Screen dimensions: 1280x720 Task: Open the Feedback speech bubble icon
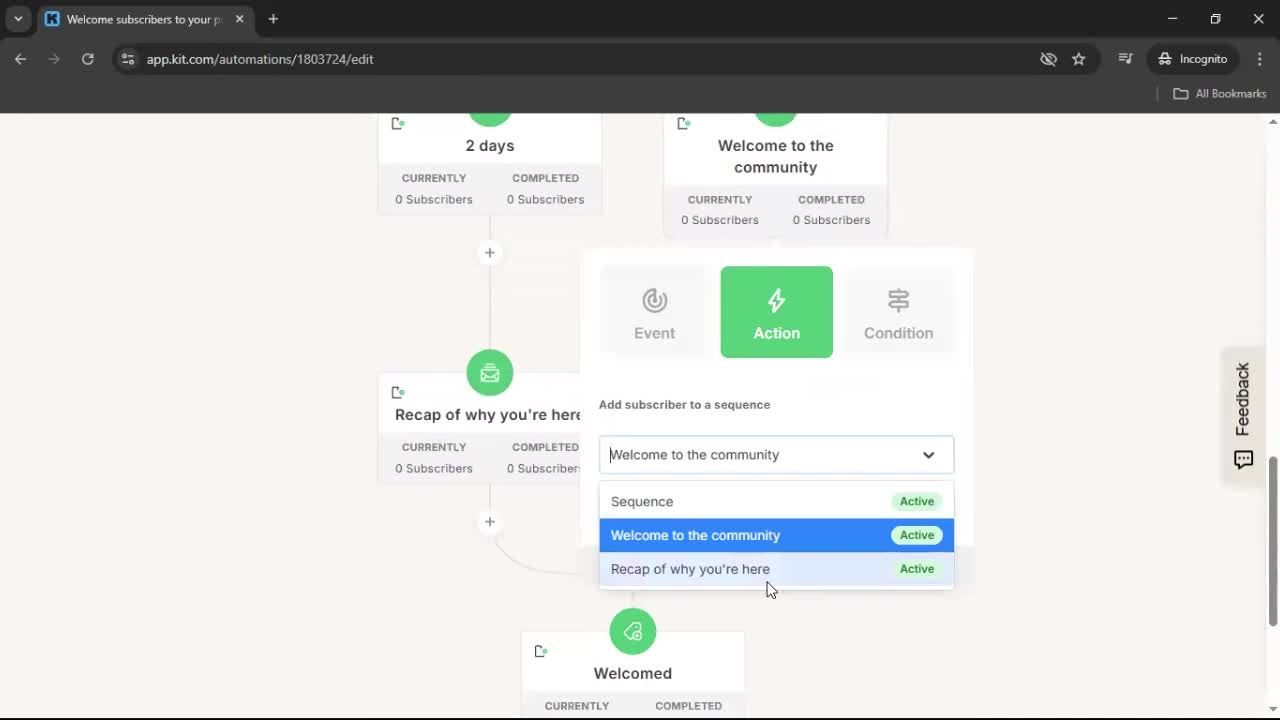click(1243, 459)
